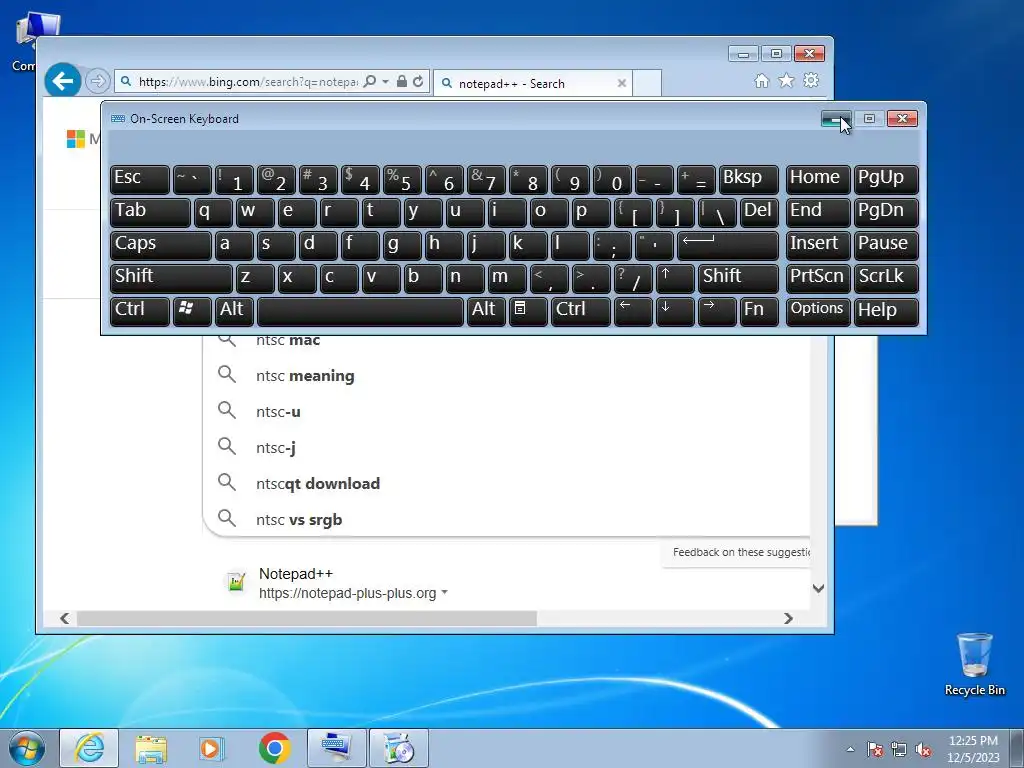Click the left arrow key on keyboard
The image size is (1024, 768).
point(633,311)
